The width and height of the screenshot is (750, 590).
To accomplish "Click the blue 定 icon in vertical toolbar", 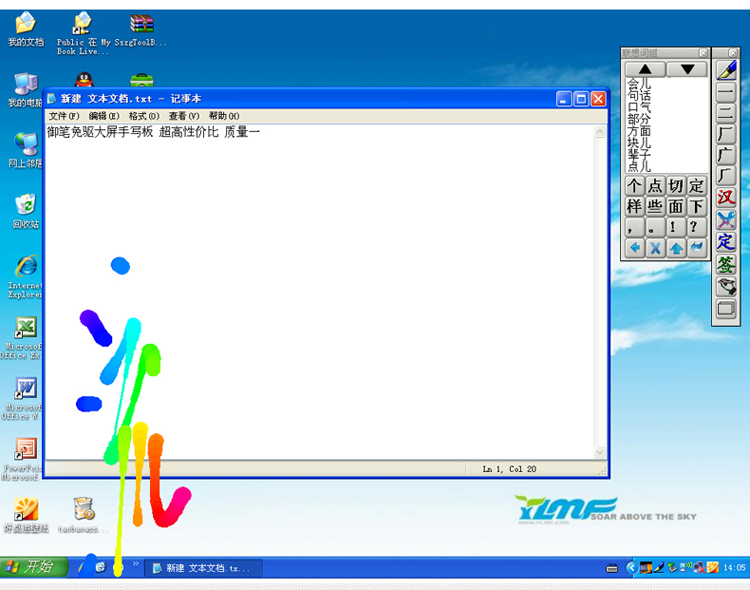I will tap(726, 241).
